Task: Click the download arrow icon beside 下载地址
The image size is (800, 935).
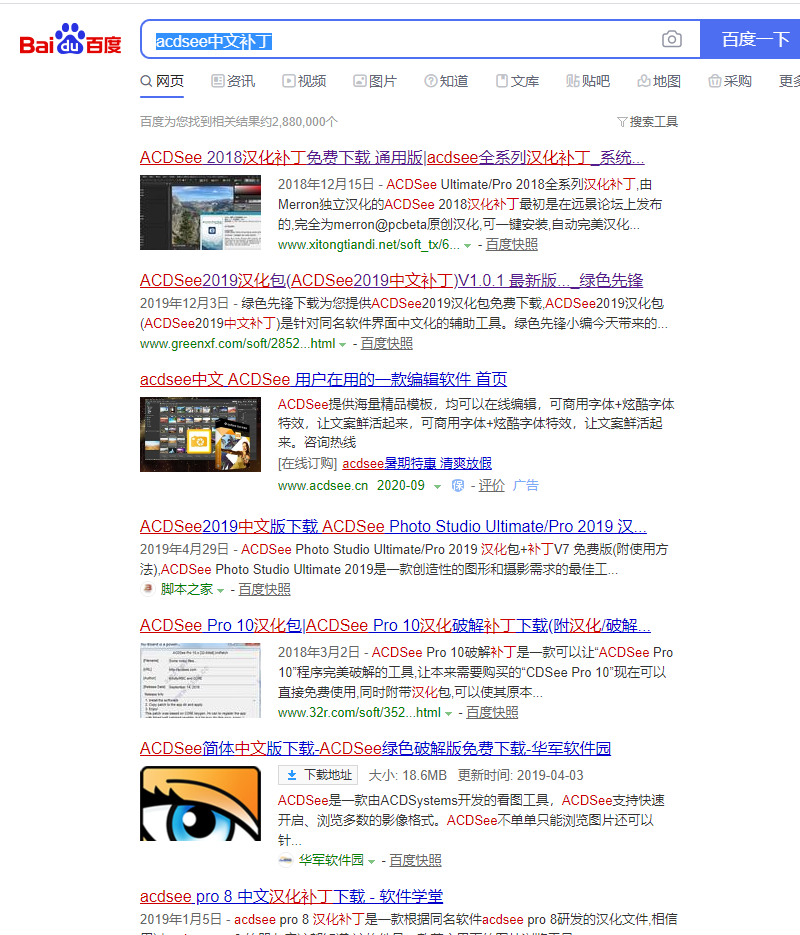Action: (292, 775)
